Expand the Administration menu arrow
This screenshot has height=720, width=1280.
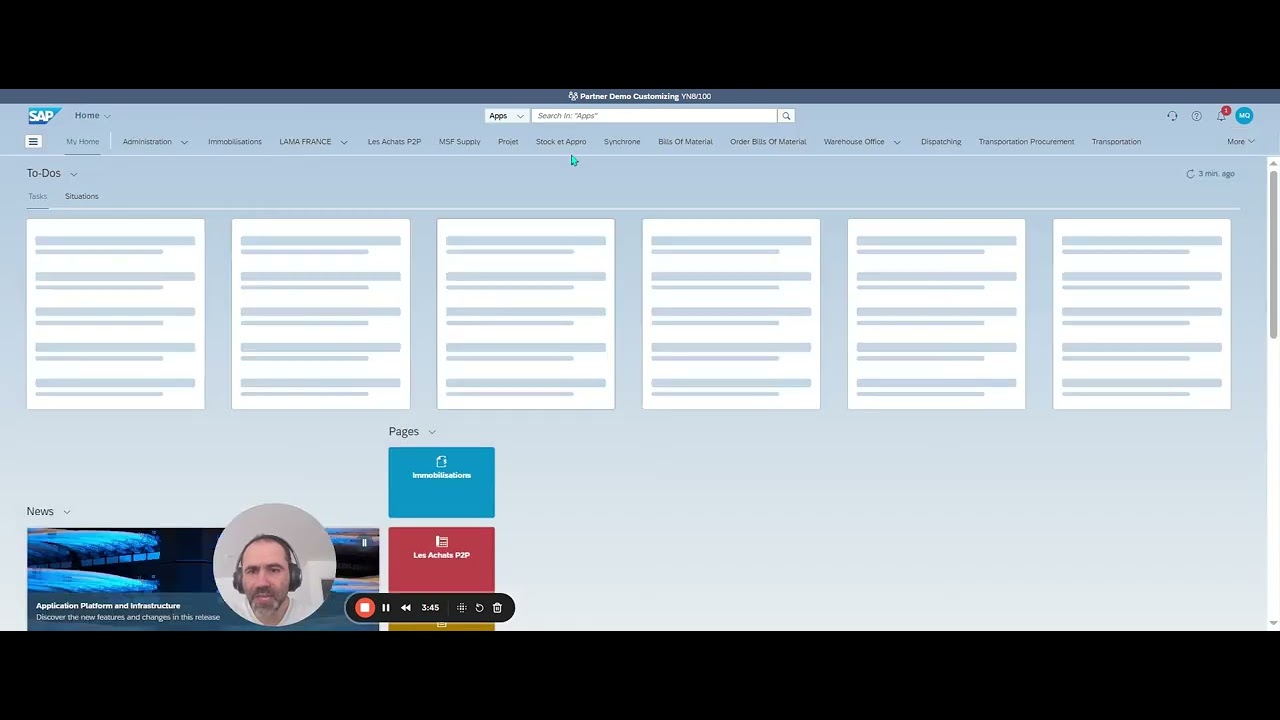(x=184, y=142)
